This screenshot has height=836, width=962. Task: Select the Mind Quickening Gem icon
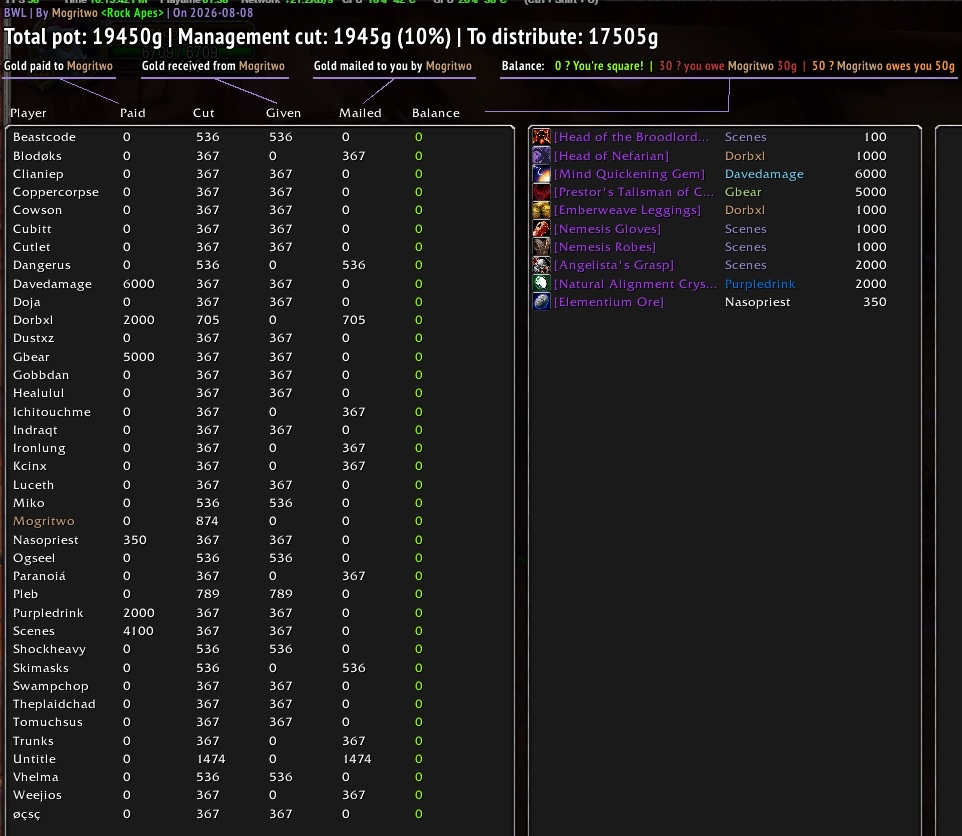pyautogui.click(x=541, y=174)
